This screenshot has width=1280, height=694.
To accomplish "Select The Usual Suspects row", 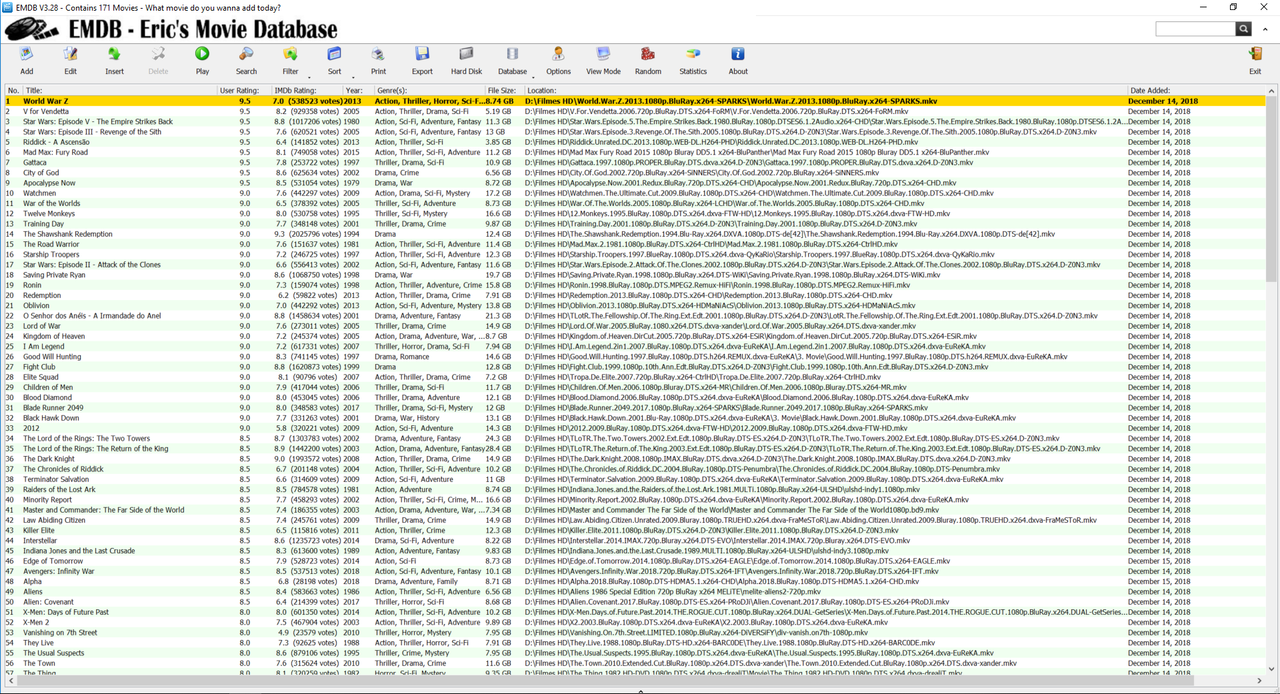I will coord(634,653).
